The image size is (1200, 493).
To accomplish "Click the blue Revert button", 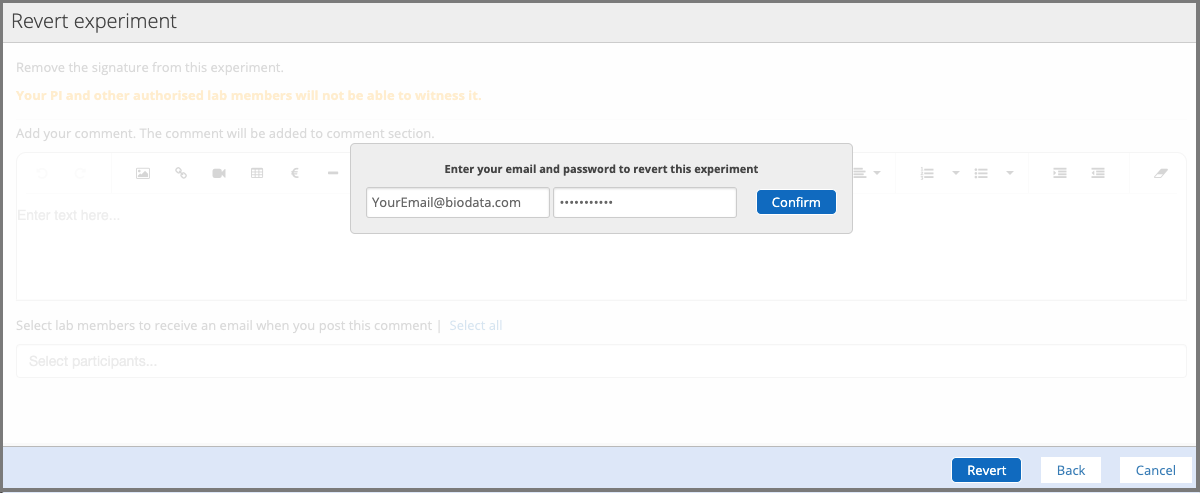I will click(986, 470).
